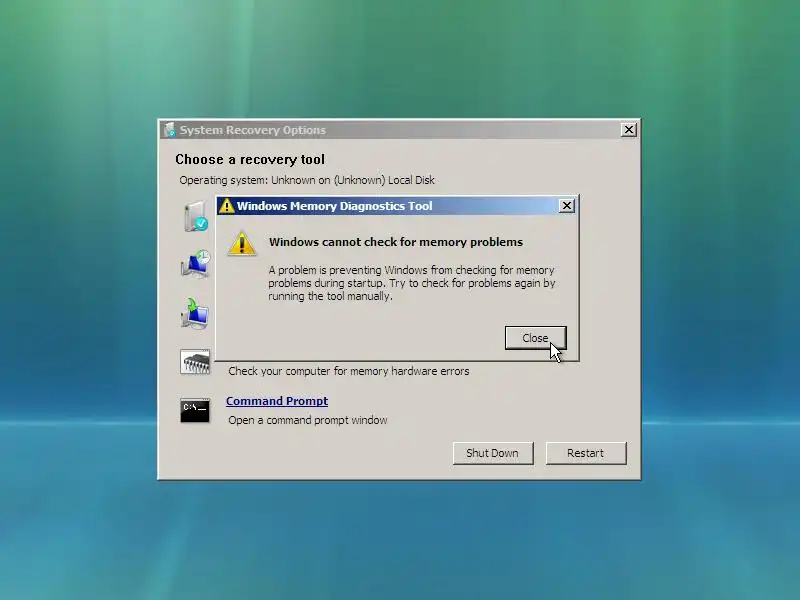The width and height of the screenshot is (800, 600).
Task: Click the Restart button
Action: (x=586, y=453)
